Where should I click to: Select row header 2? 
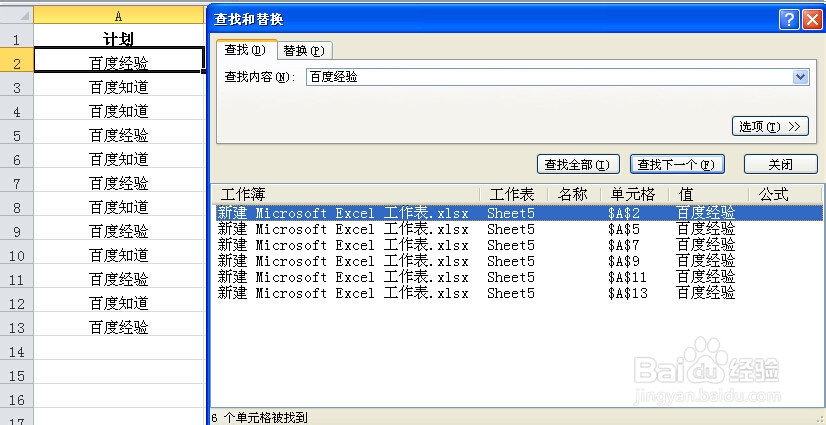tap(16, 60)
